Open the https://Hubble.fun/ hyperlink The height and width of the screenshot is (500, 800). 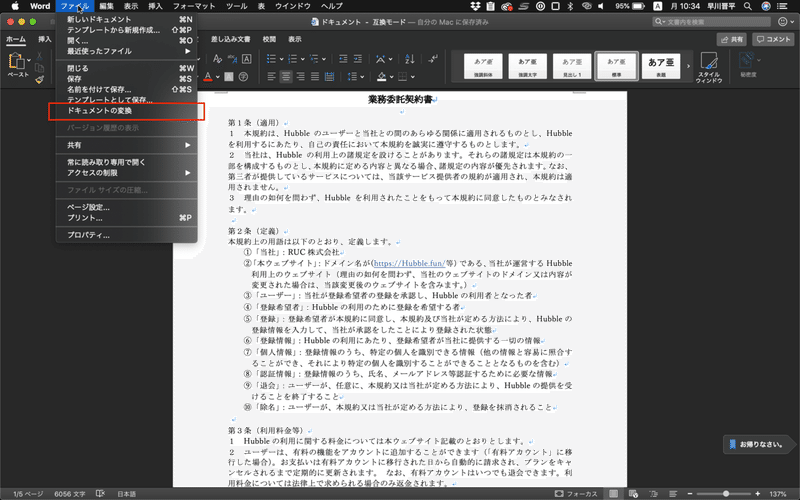point(409,264)
